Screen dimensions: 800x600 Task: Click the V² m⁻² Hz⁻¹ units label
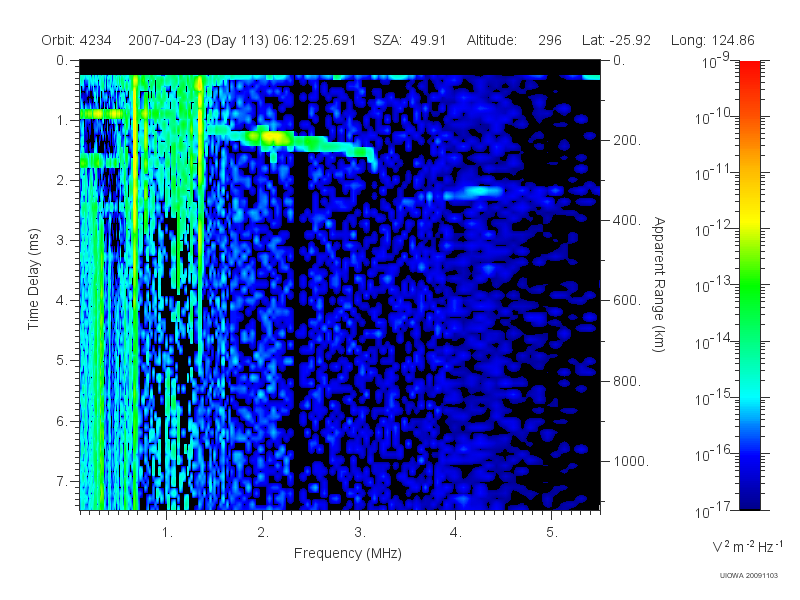747,546
